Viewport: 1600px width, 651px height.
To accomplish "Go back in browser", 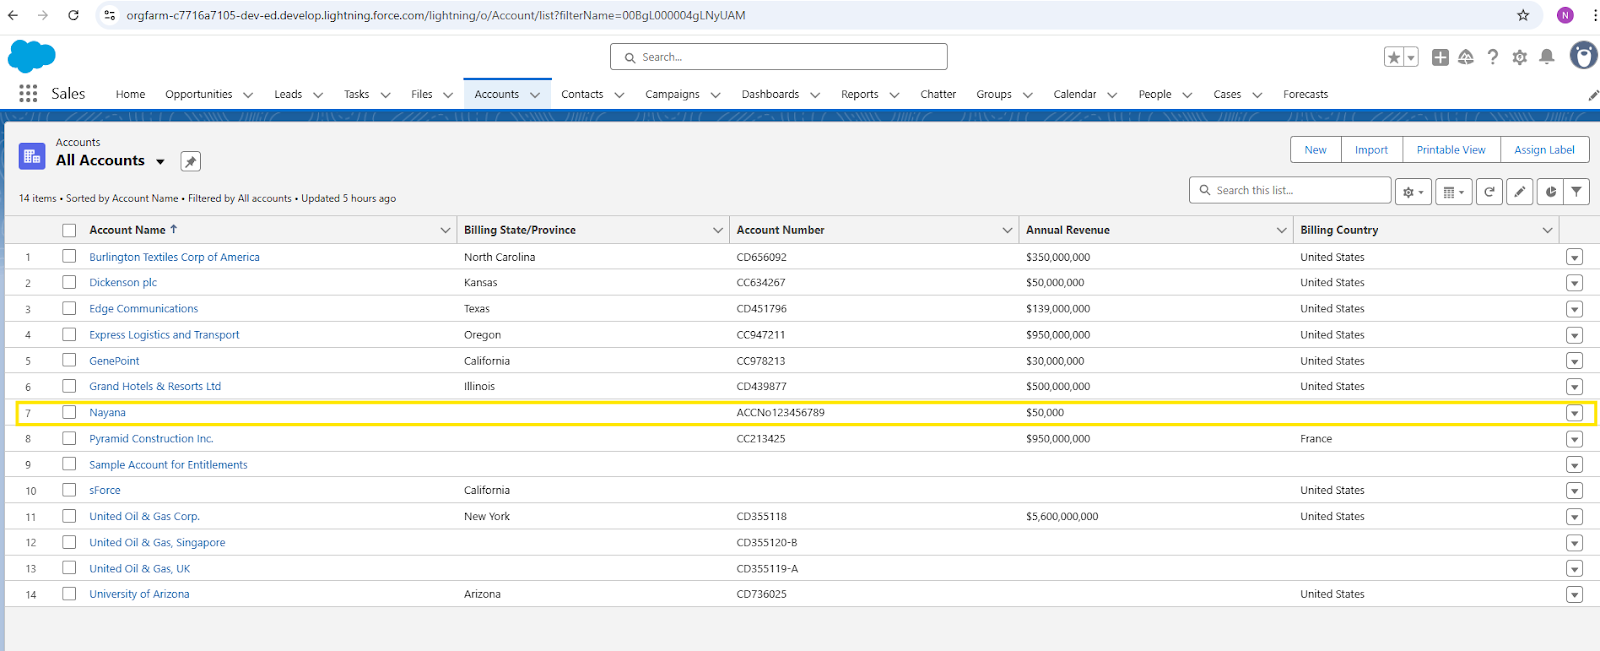I will click(x=13, y=15).
